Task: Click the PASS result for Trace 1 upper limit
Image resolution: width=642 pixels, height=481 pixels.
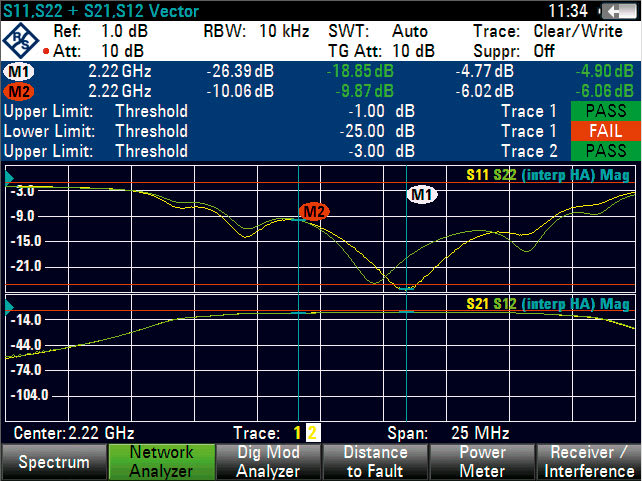Action: pos(605,111)
